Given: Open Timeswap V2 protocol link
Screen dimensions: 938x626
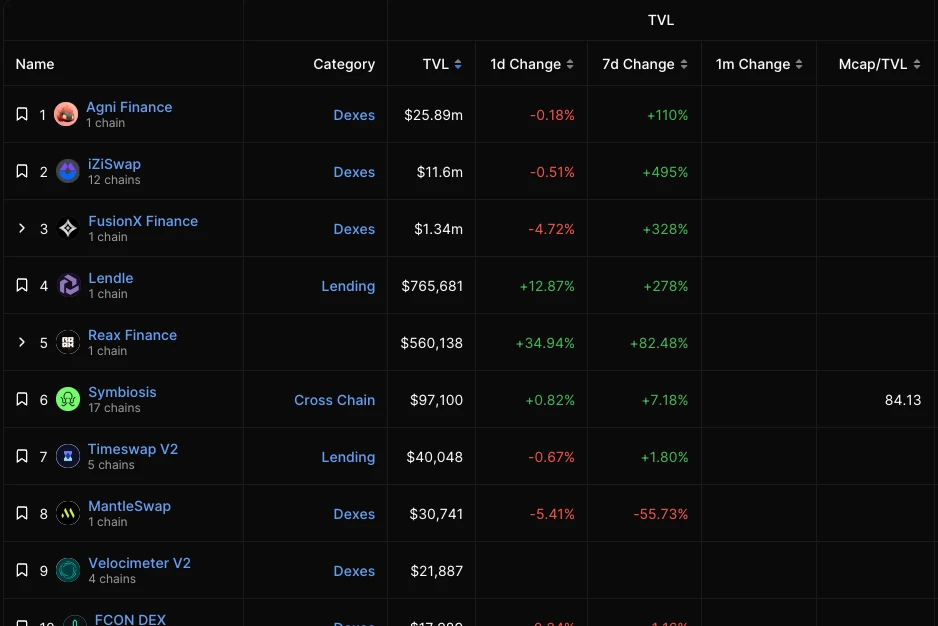Looking at the screenshot, I should coord(133,449).
